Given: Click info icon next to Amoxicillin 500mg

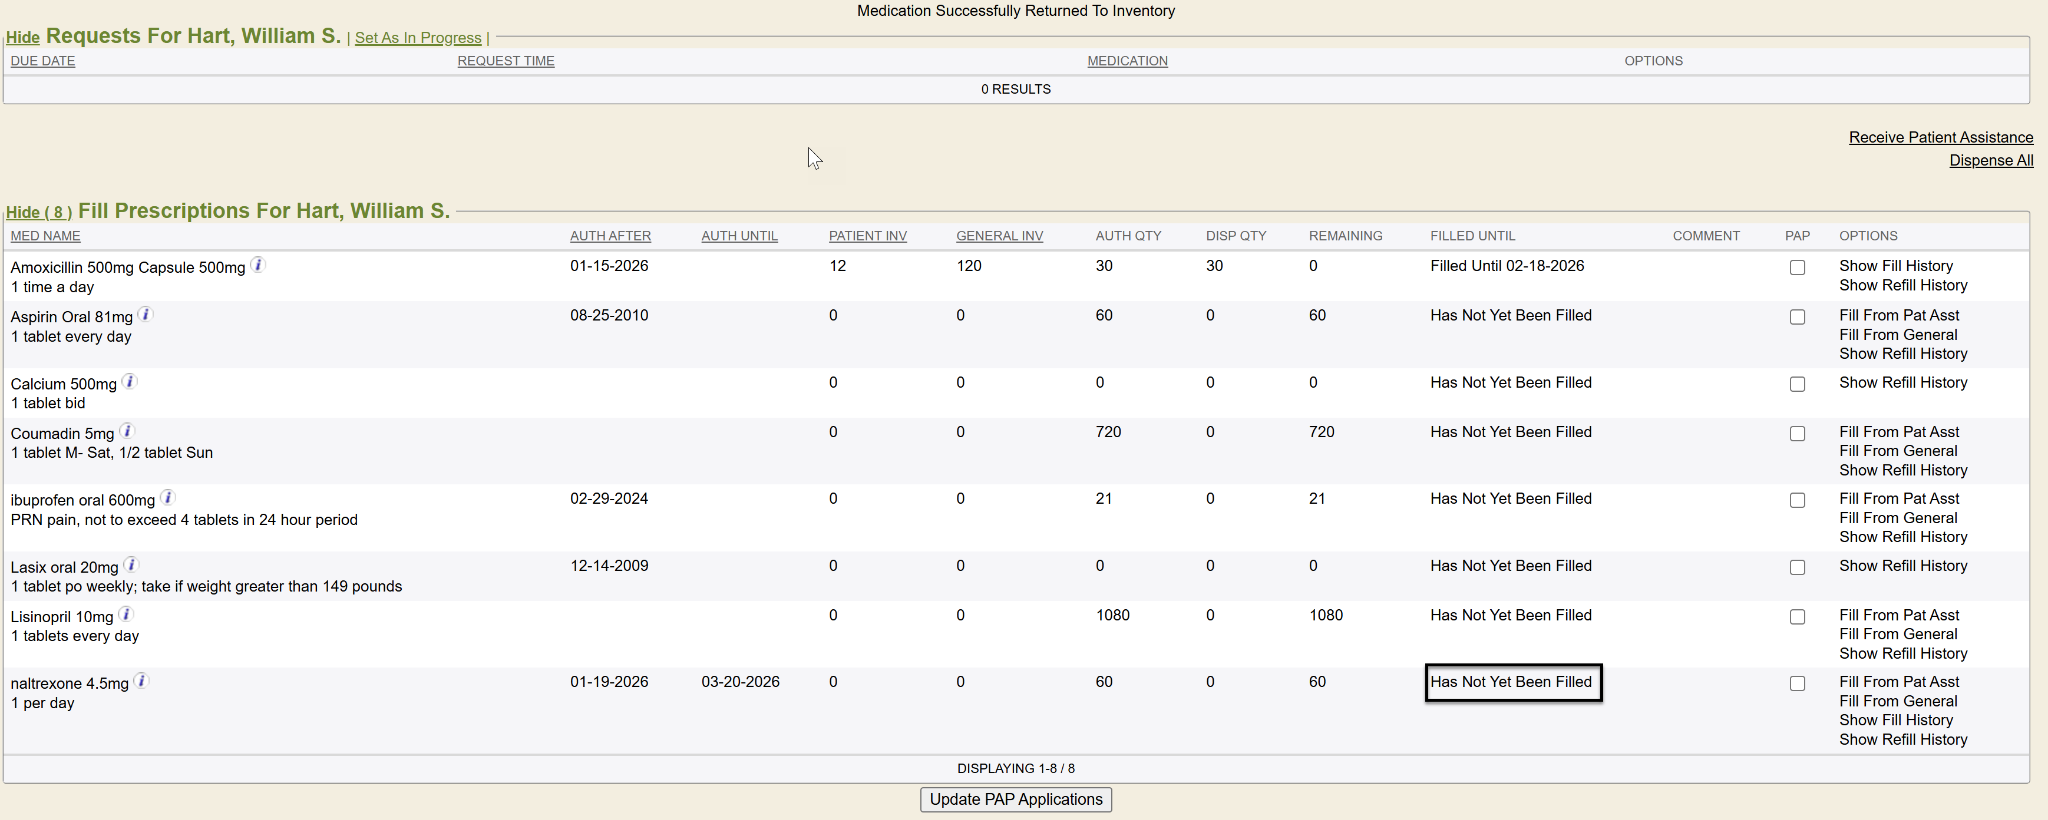Looking at the screenshot, I should (x=258, y=265).
